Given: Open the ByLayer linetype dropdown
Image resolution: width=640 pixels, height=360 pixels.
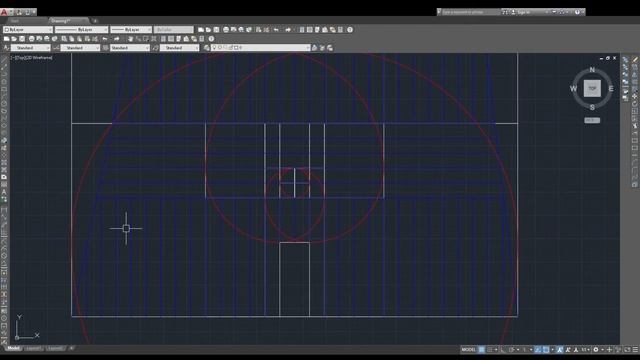Looking at the screenshot, I should [x=81, y=30].
